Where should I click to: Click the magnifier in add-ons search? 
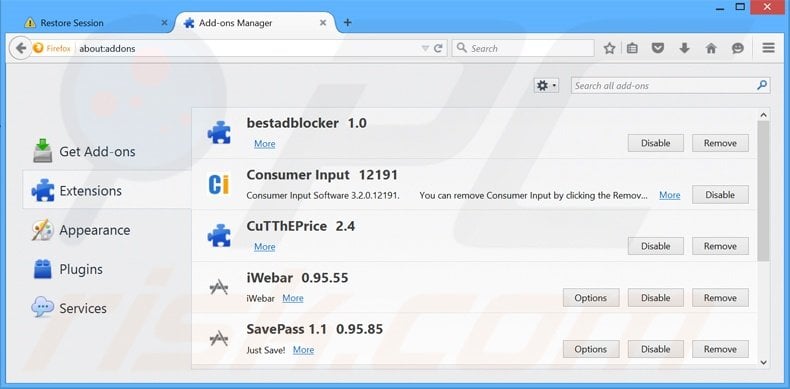click(762, 85)
